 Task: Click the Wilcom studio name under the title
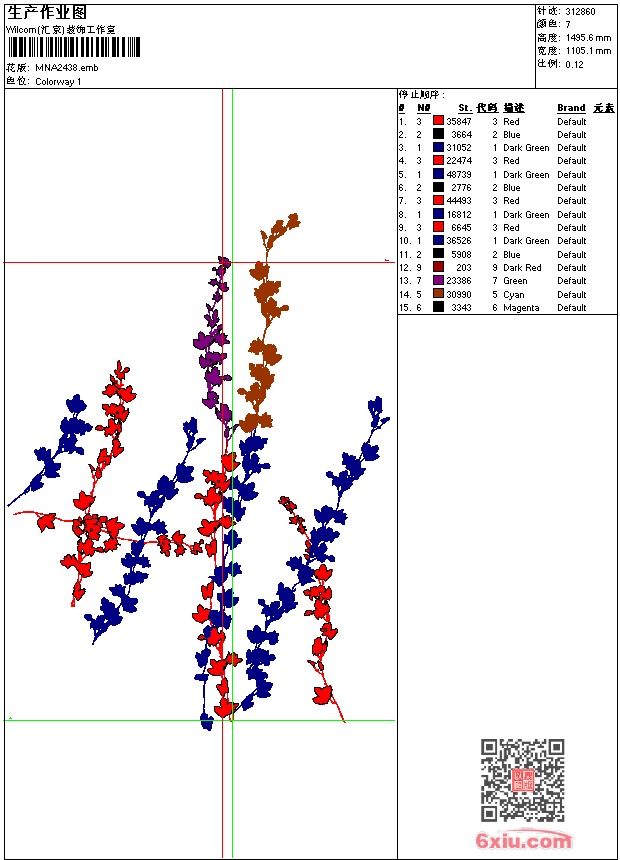click(61, 30)
